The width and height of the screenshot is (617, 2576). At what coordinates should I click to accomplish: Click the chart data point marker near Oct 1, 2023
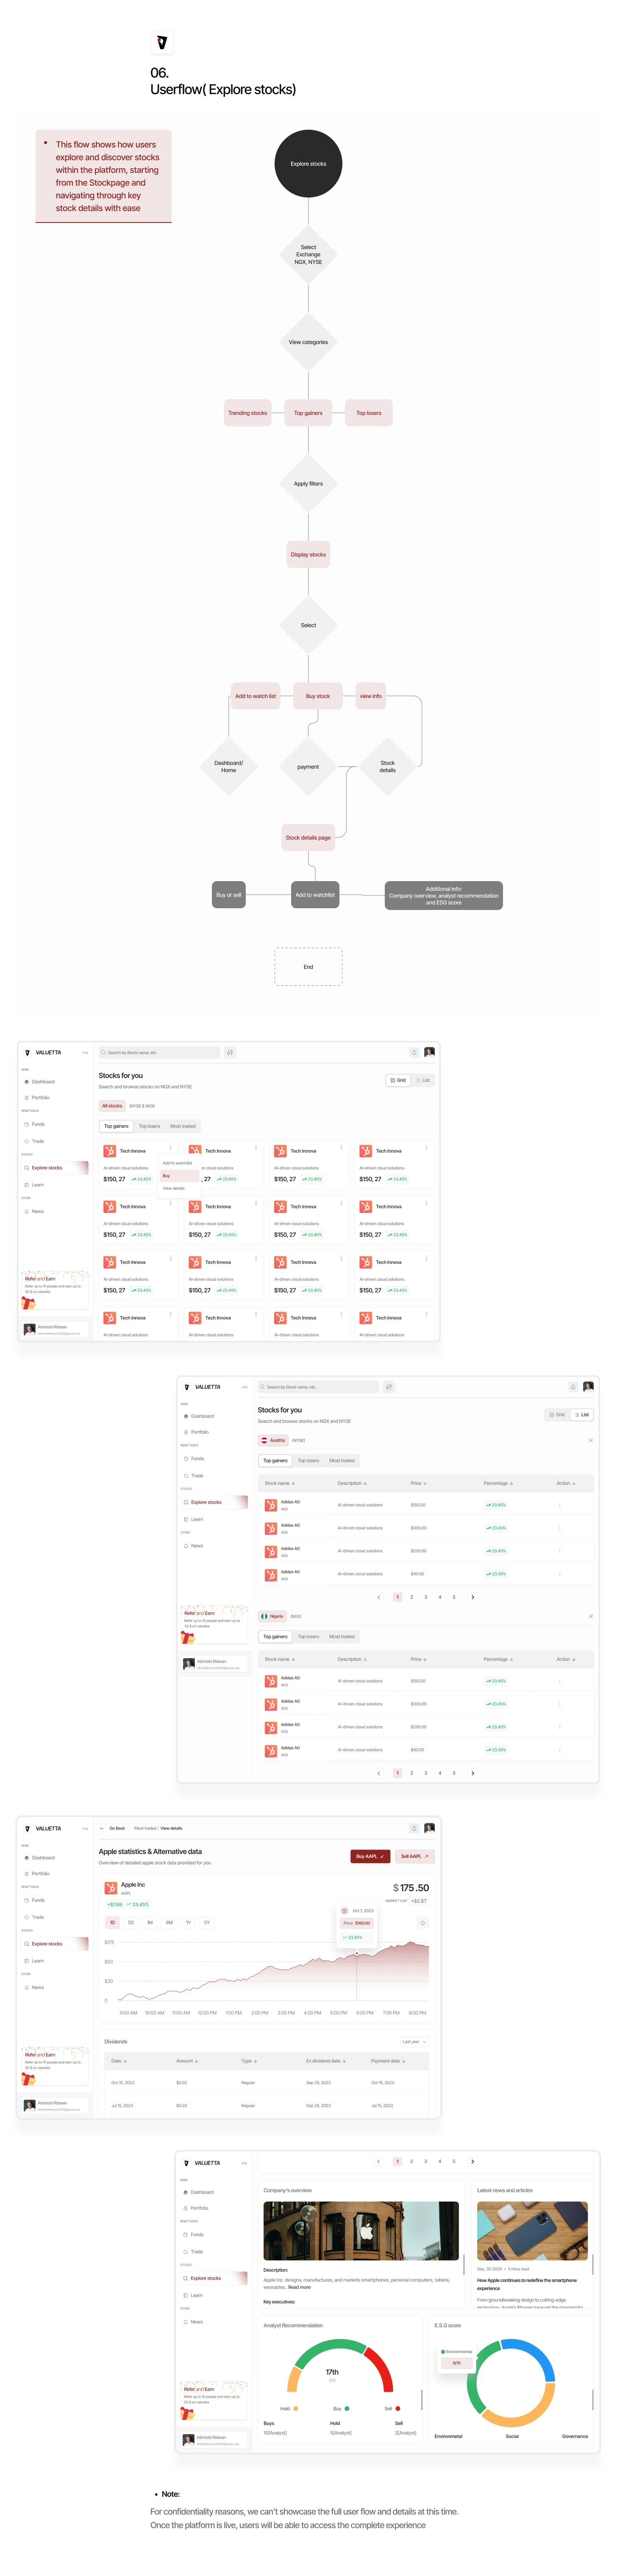pyautogui.click(x=356, y=1954)
